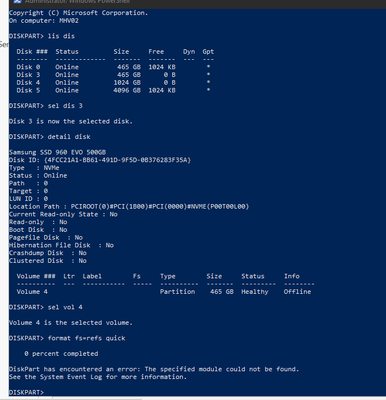
Task: Click the 'sel vol 4' command text
Action: tap(65, 307)
